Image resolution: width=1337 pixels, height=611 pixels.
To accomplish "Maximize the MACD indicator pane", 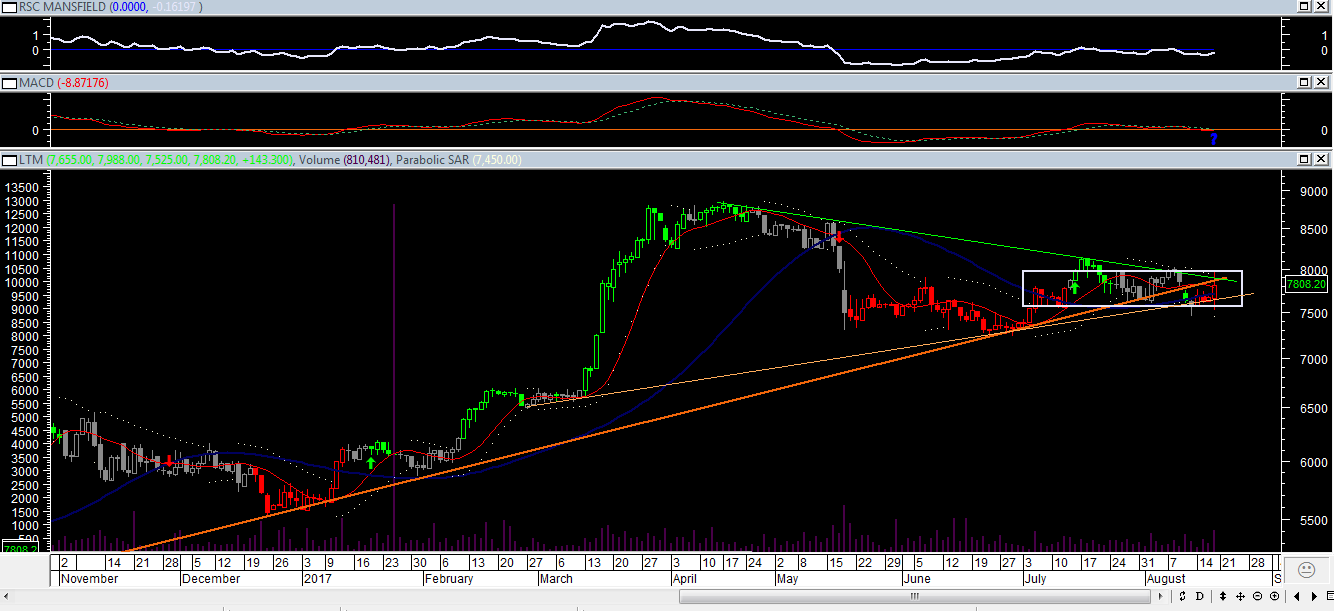I will pos(1304,81).
